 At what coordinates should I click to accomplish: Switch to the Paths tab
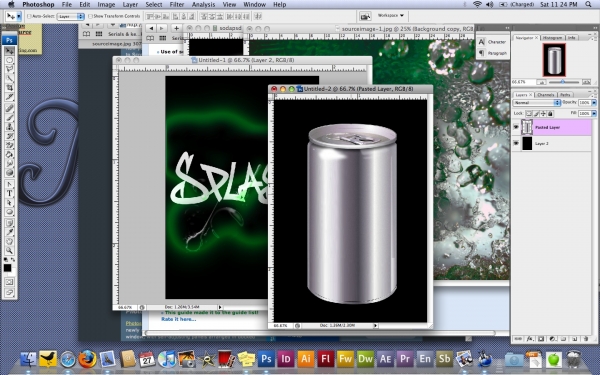click(565, 95)
